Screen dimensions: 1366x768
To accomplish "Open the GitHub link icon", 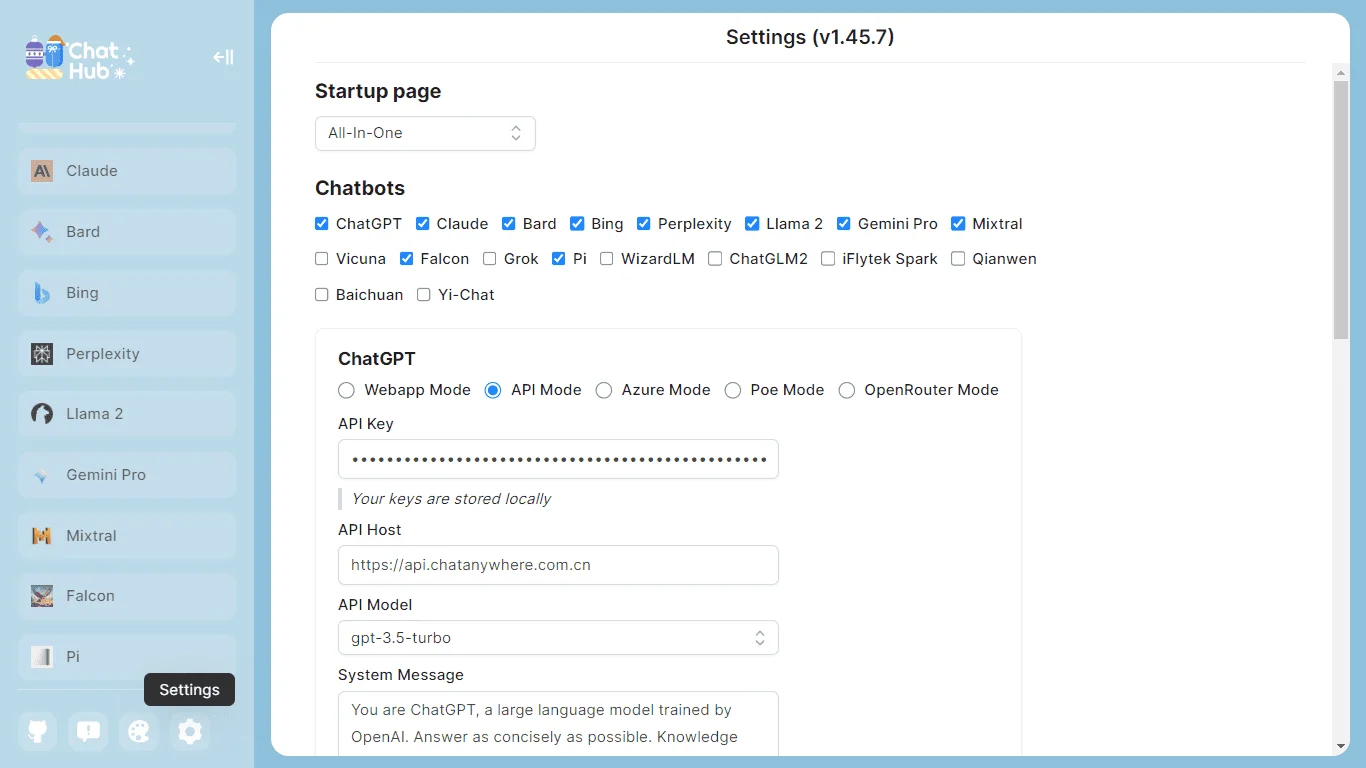I will pyautogui.click(x=38, y=732).
